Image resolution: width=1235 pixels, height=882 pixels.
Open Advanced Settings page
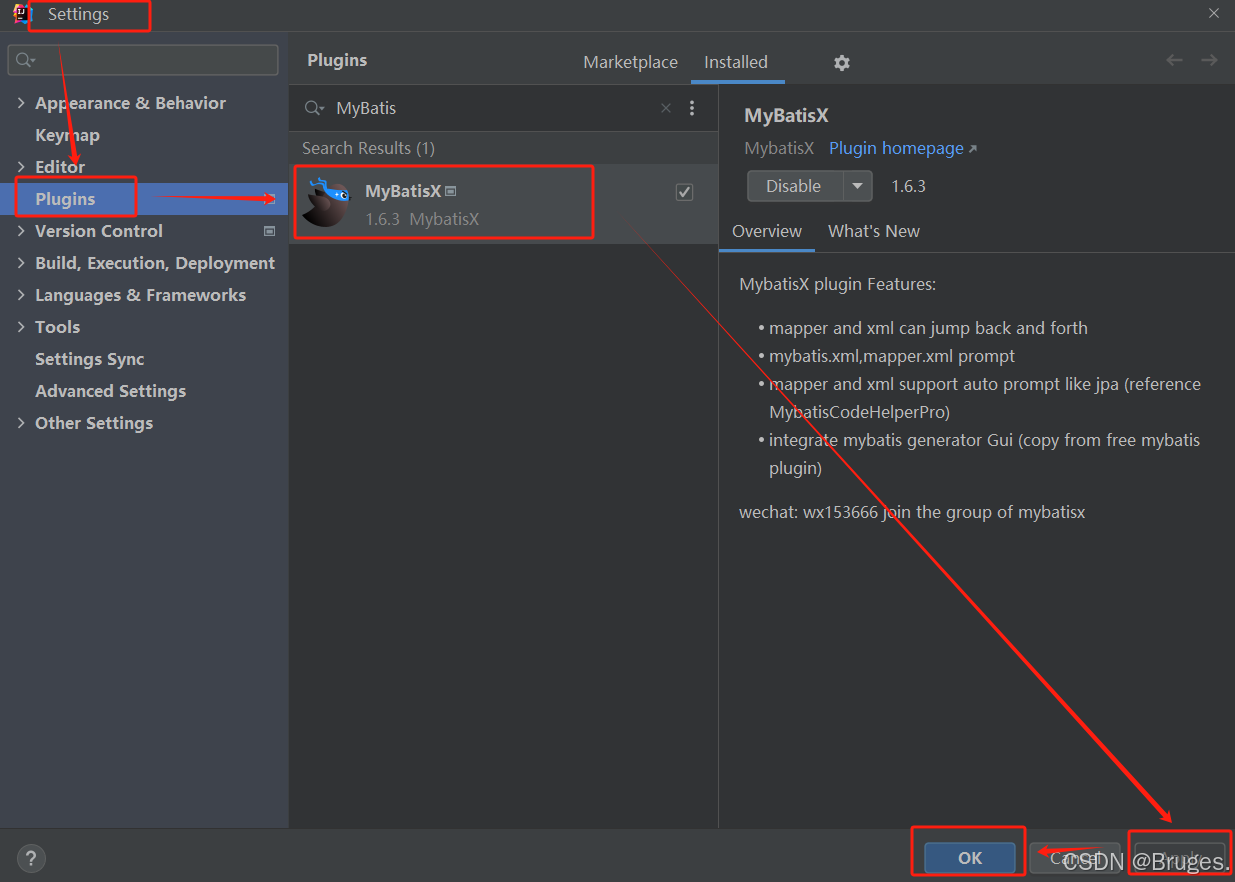tap(110, 391)
